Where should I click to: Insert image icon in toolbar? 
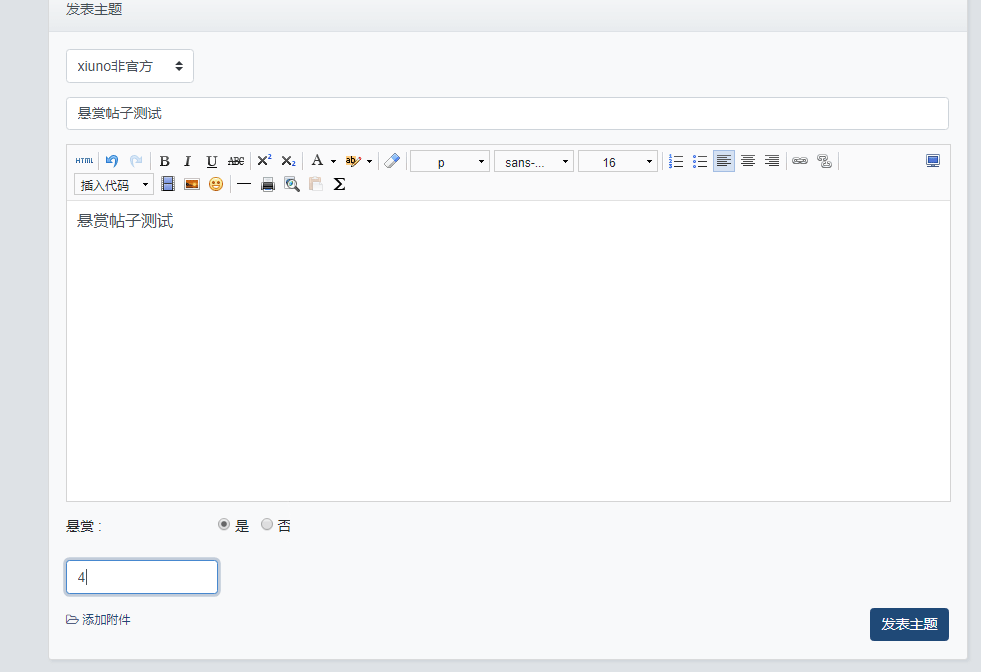click(192, 184)
